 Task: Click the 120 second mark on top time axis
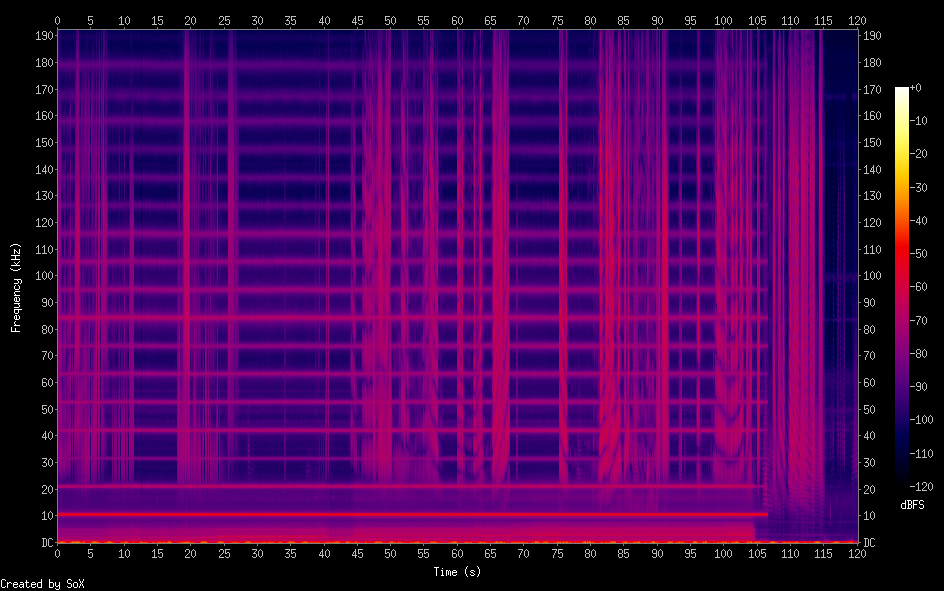click(x=856, y=19)
